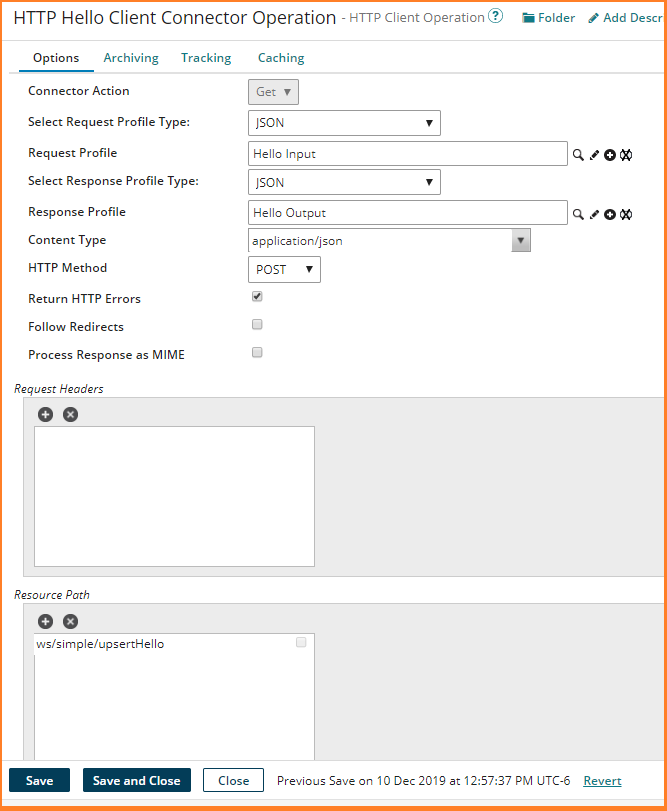The width and height of the screenshot is (667, 811).
Task: Add a new request header with plus icon
Action: pos(46,414)
